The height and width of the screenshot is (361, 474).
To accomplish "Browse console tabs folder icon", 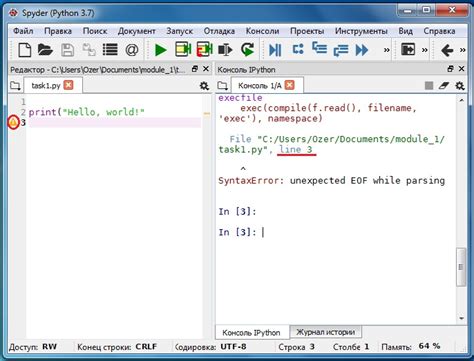I will click(x=223, y=86).
